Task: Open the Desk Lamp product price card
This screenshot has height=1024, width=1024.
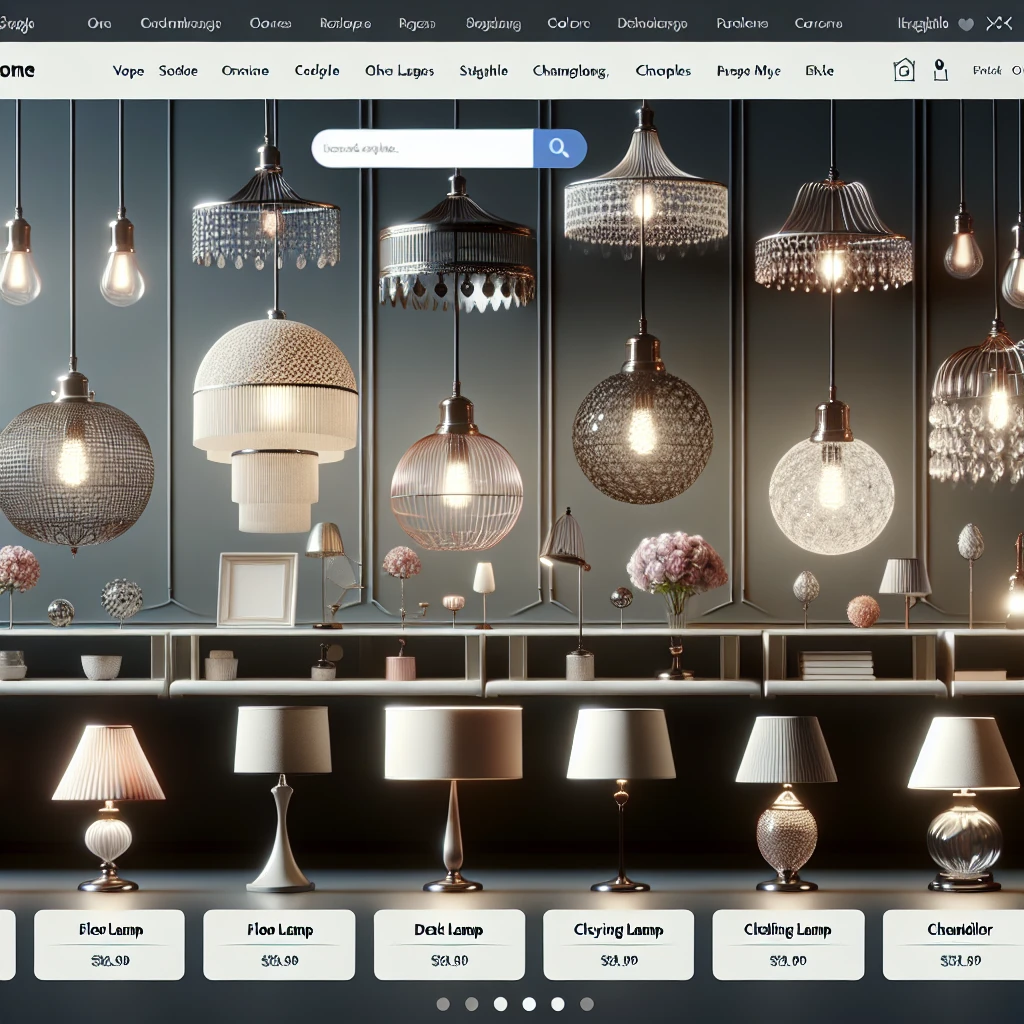Action: (x=449, y=944)
